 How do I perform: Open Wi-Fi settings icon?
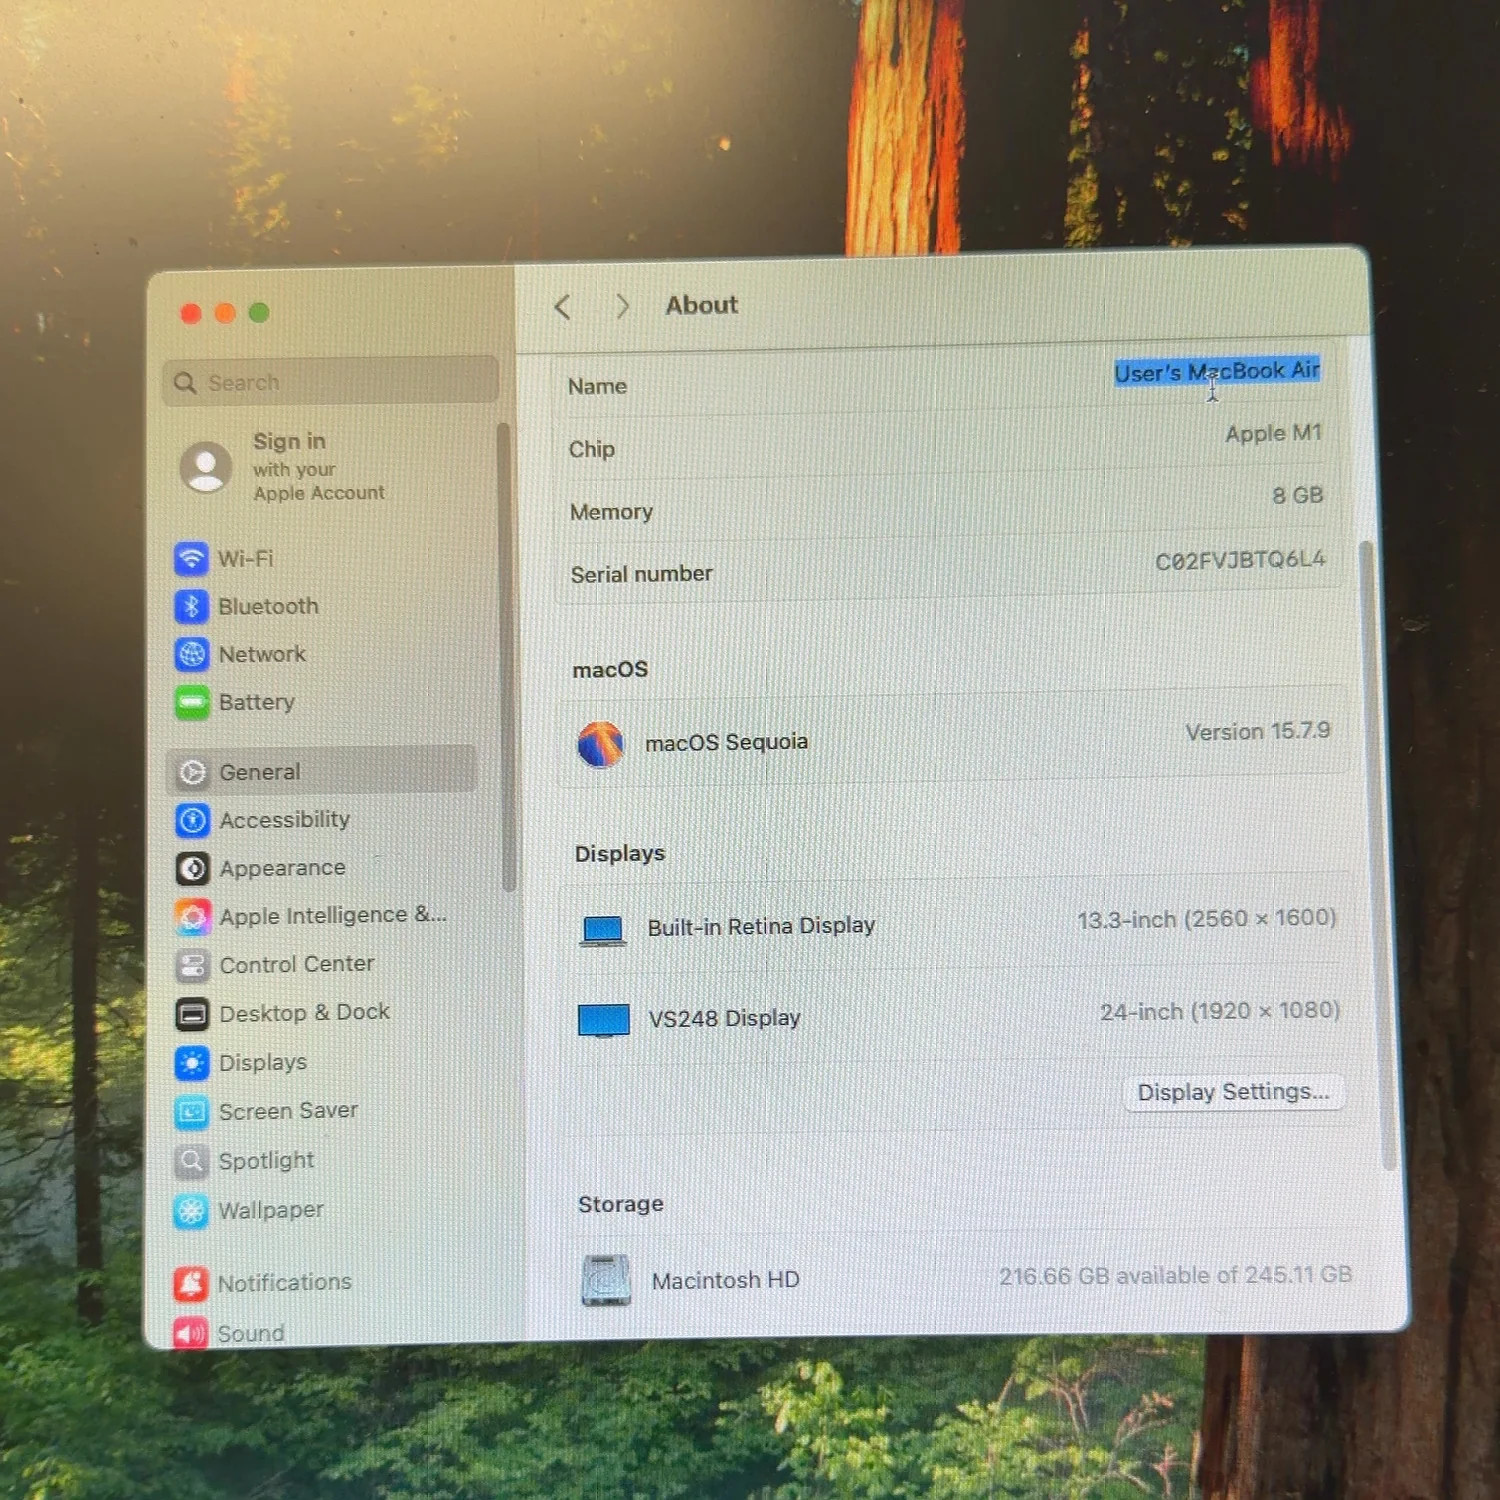tap(191, 558)
